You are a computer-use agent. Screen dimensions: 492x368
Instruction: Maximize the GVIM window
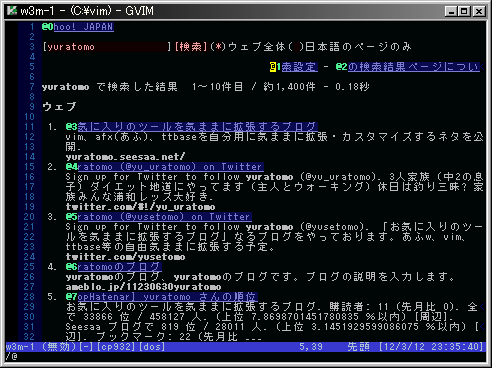(464, 11)
